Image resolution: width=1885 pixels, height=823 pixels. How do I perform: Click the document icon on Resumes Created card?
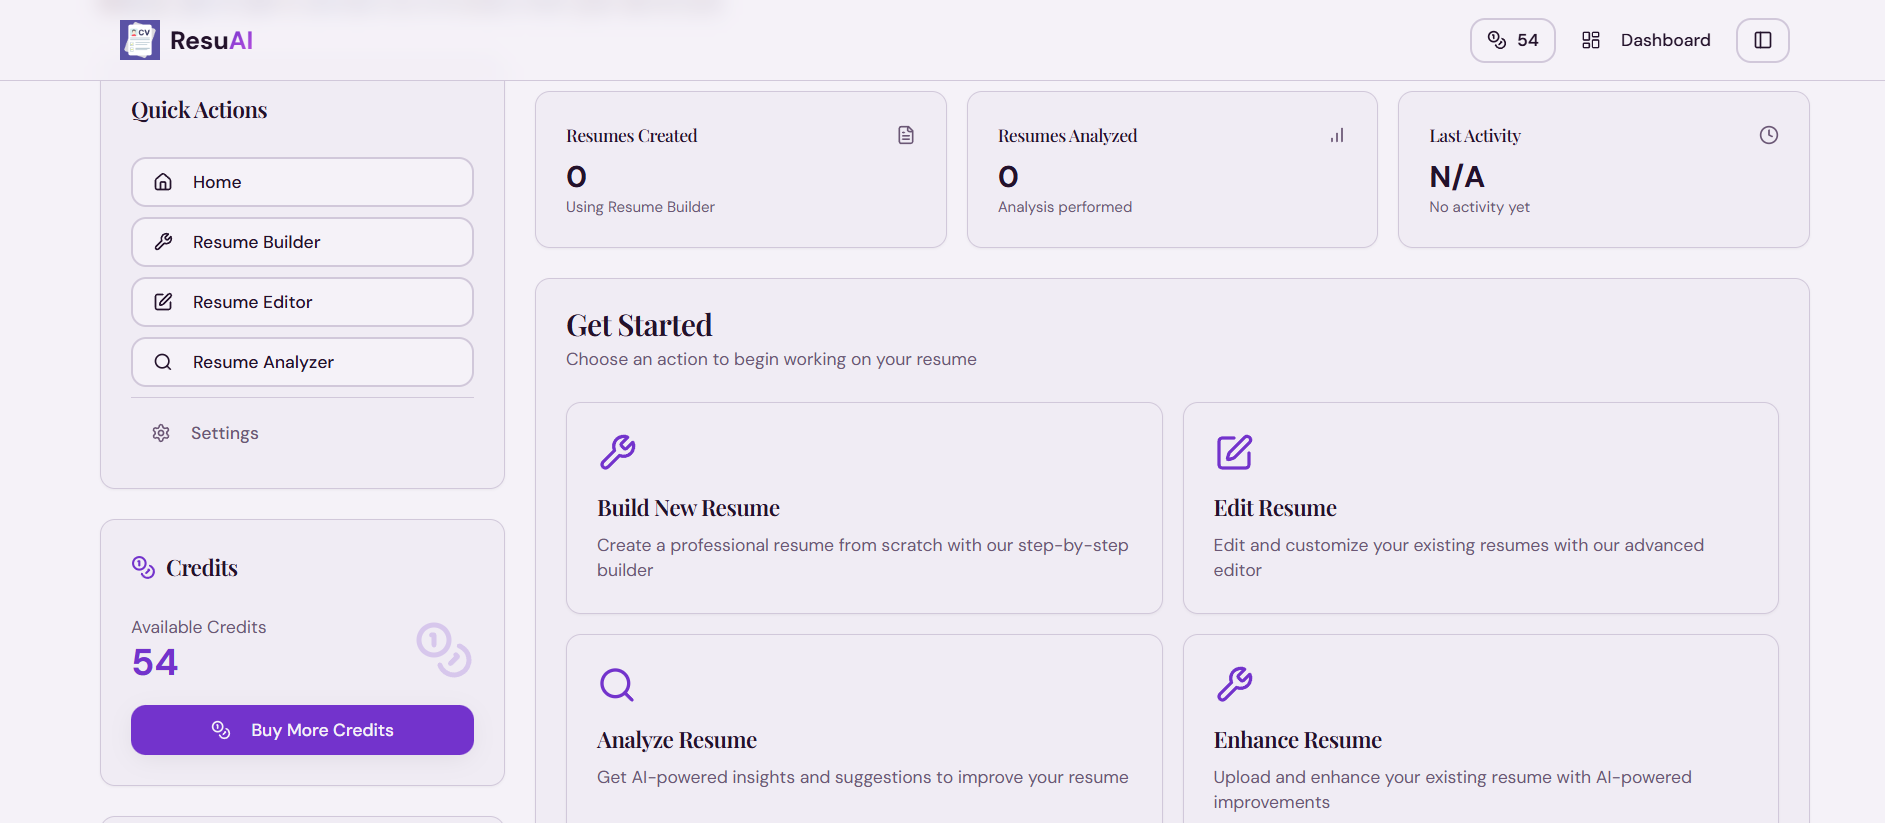click(906, 134)
